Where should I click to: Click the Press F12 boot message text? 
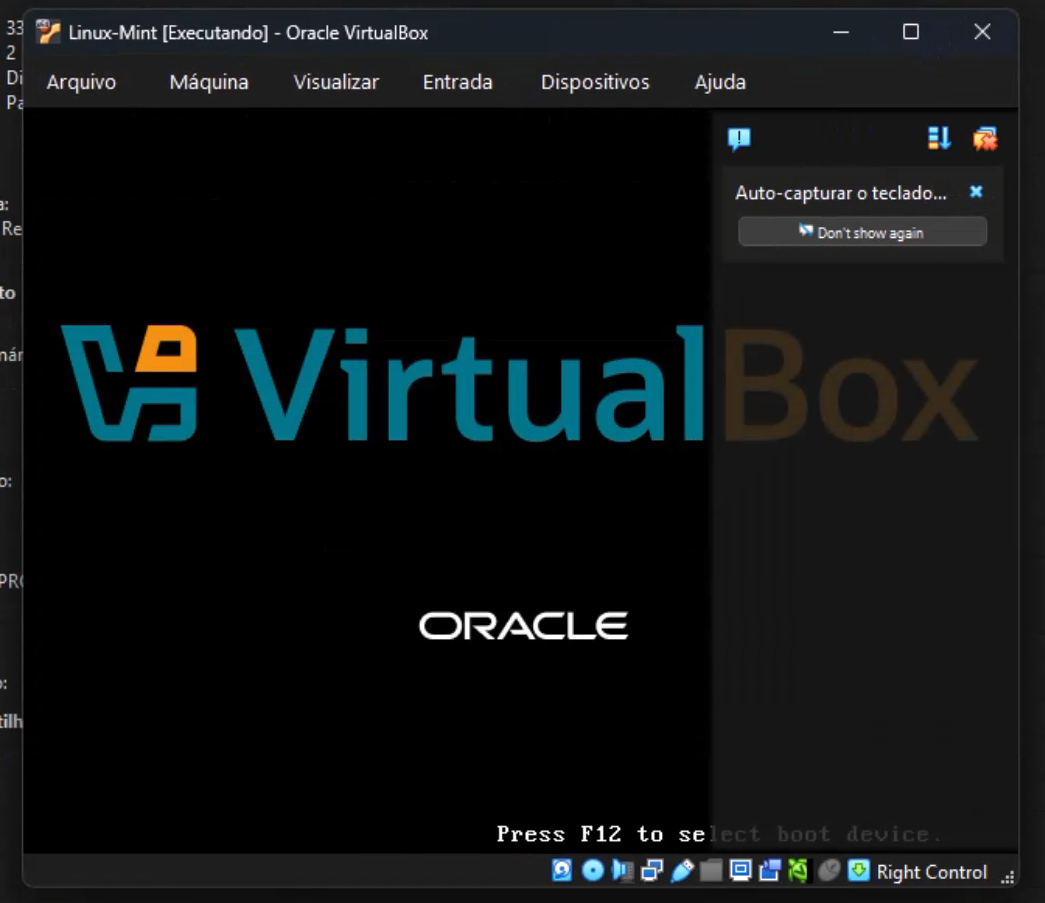718,834
